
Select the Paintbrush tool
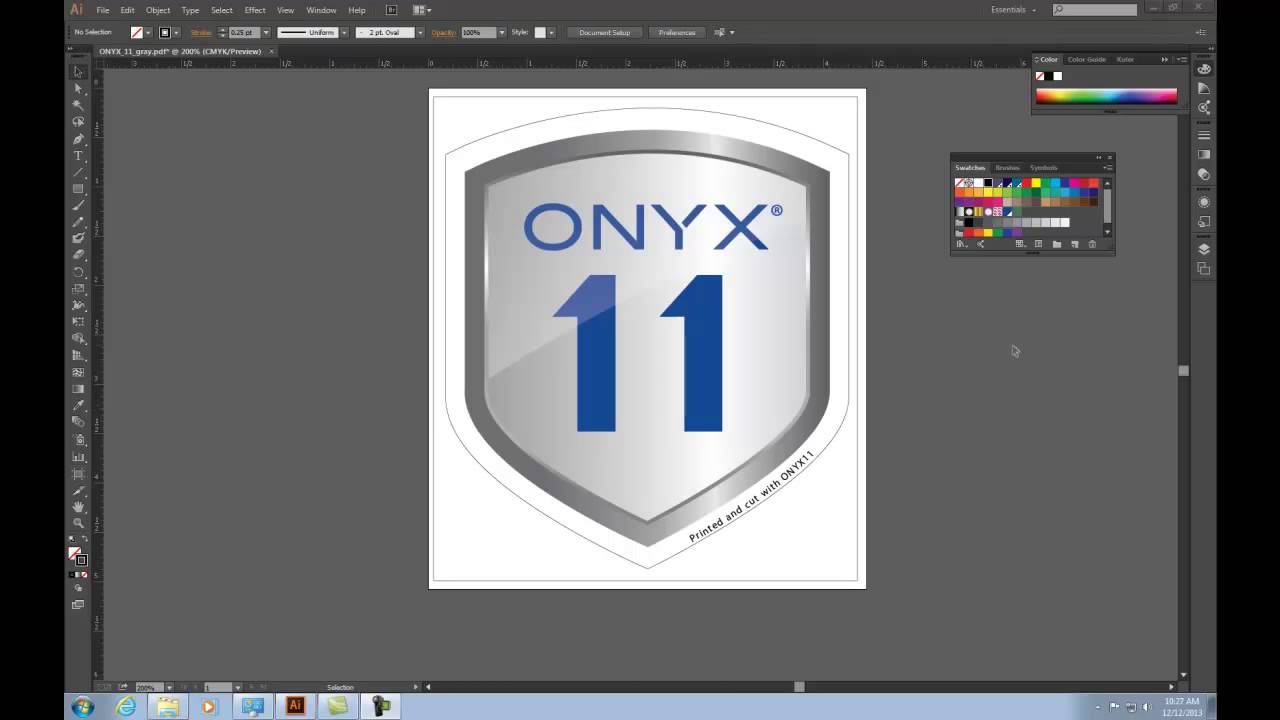[78, 205]
